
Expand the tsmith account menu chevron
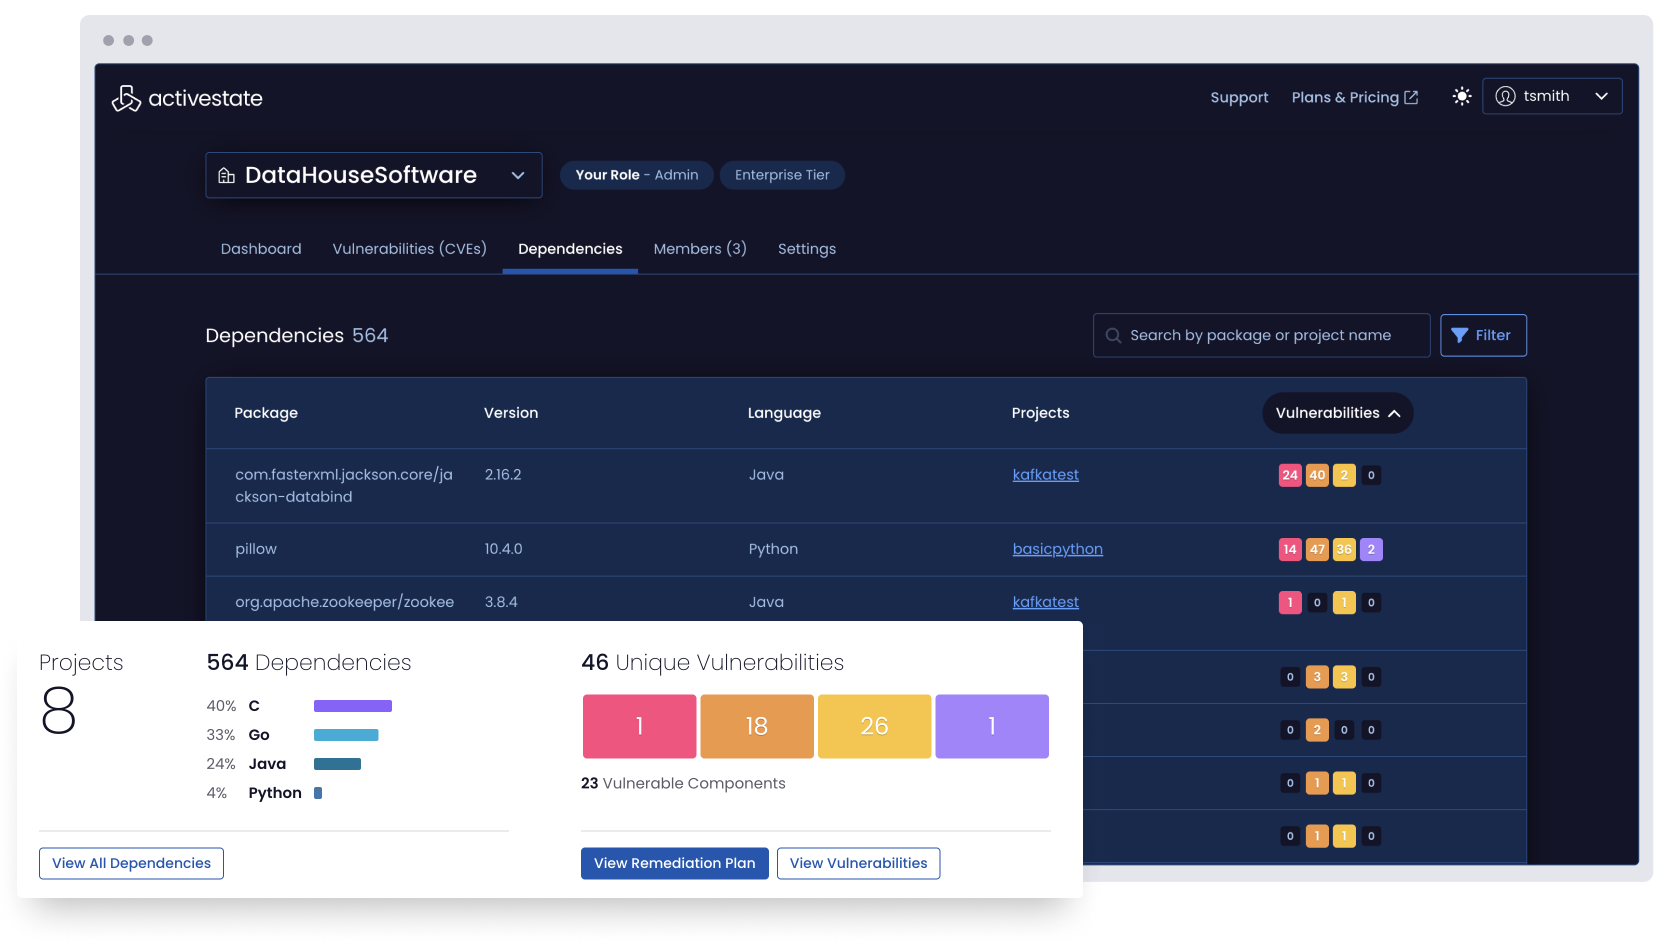point(1601,96)
